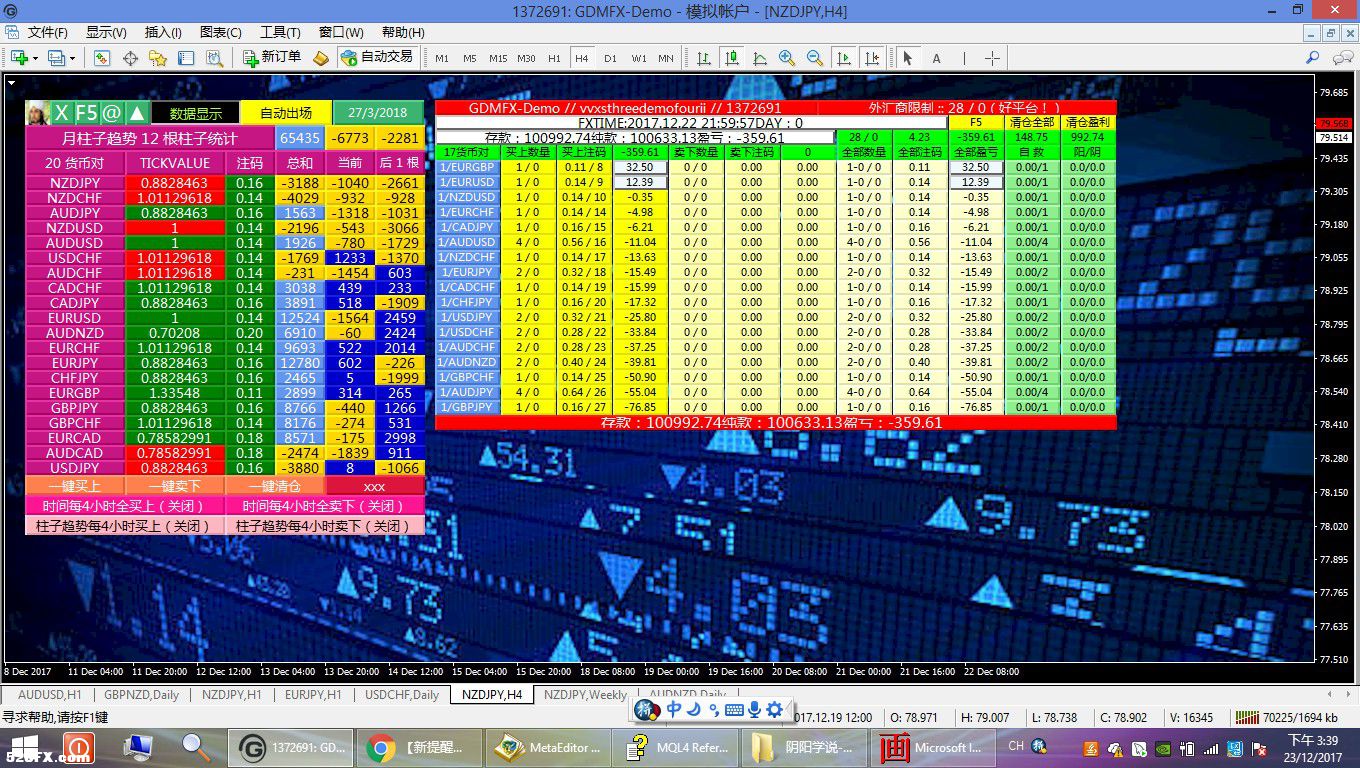Viewport: 1360px width, 768px height.
Task: Switch chart to W1 timeframe
Action: pos(638,58)
